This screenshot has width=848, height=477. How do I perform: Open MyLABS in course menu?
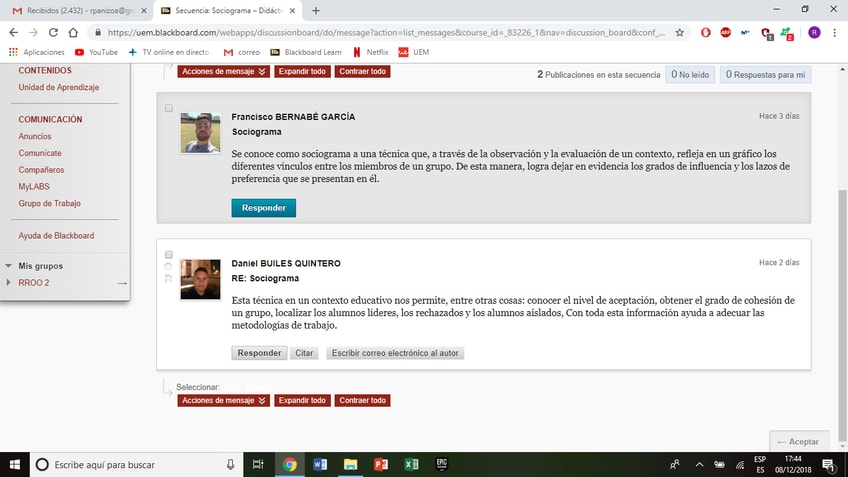point(34,187)
